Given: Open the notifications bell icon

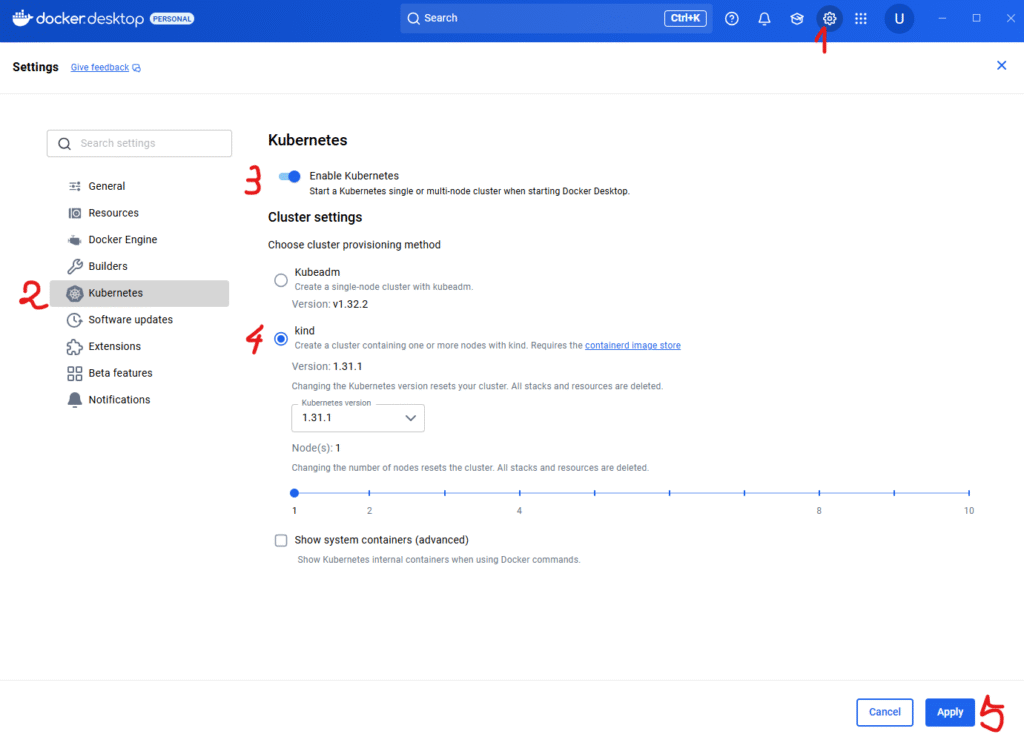Looking at the screenshot, I should 764,18.
